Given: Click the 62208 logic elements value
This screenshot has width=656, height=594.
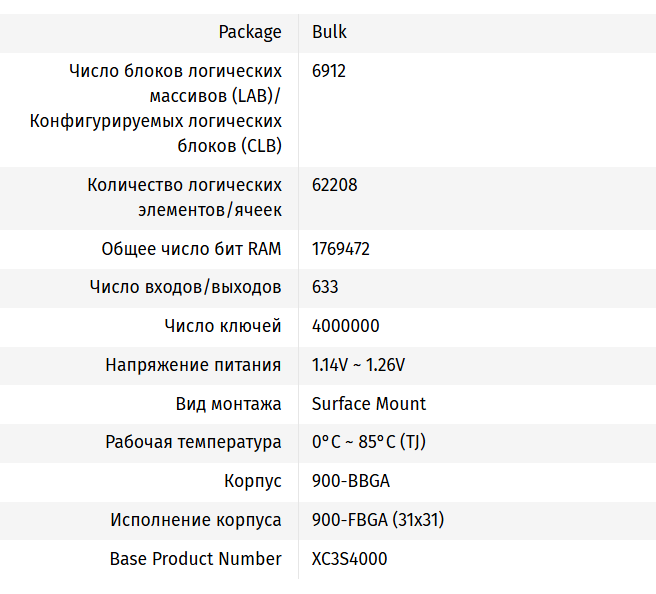Looking at the screenshot, I should (334, 185).
